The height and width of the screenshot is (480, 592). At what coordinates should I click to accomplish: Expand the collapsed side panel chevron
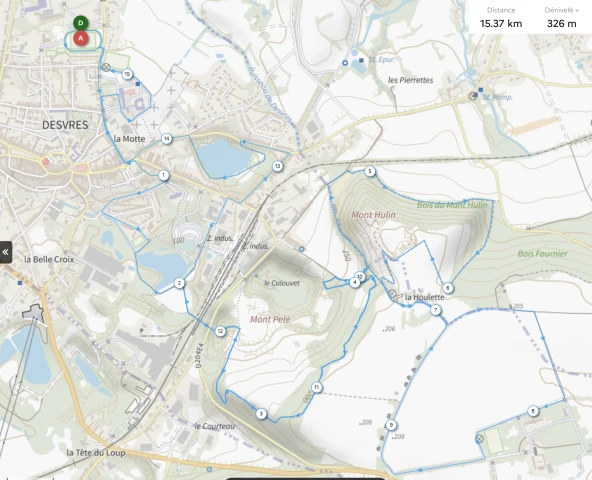(6, 252)
